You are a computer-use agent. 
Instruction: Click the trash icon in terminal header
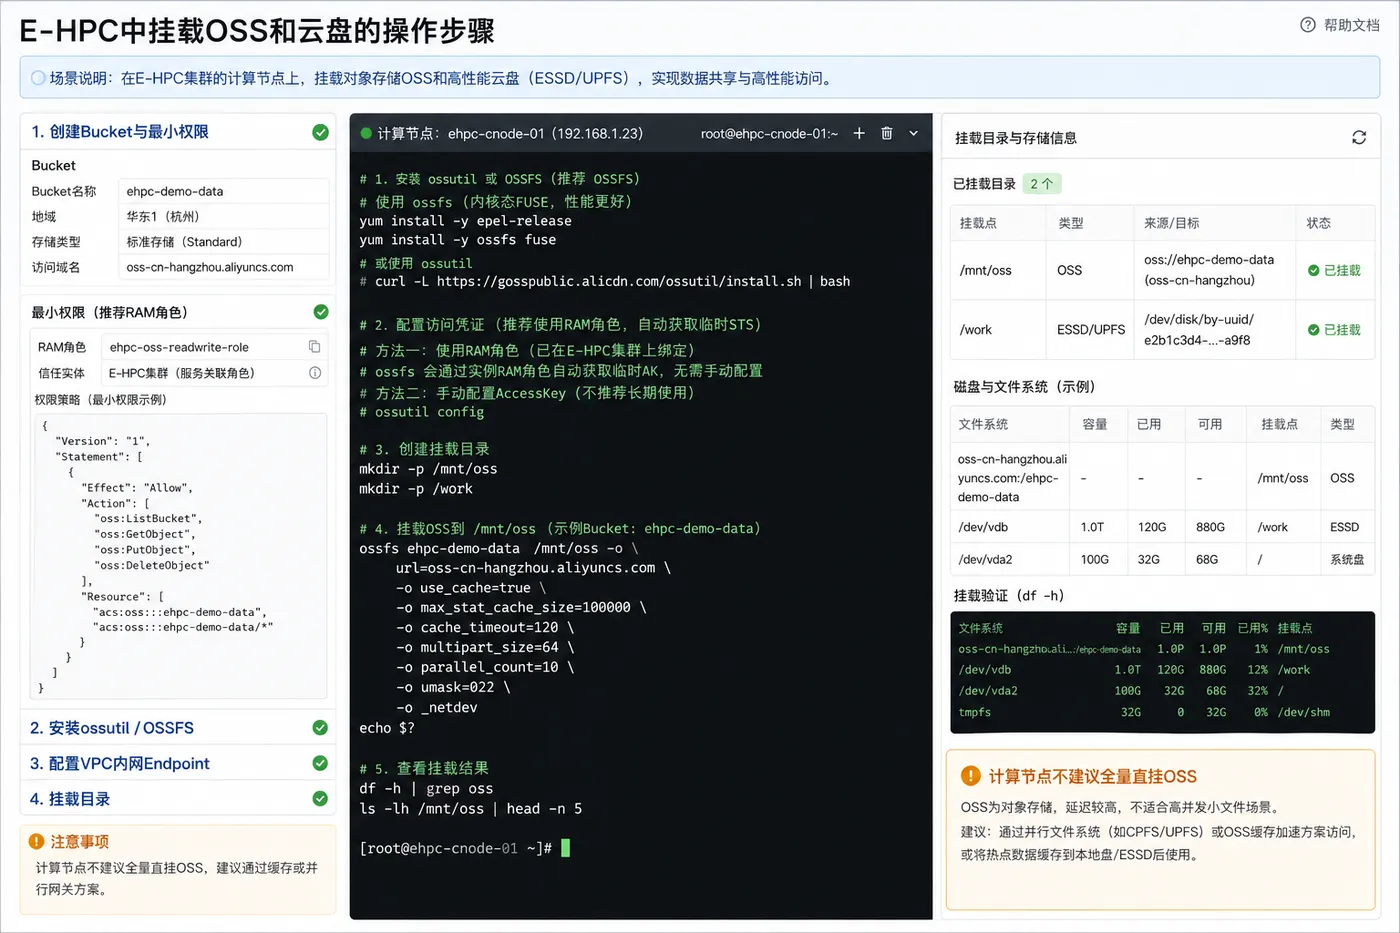[886, 133]
